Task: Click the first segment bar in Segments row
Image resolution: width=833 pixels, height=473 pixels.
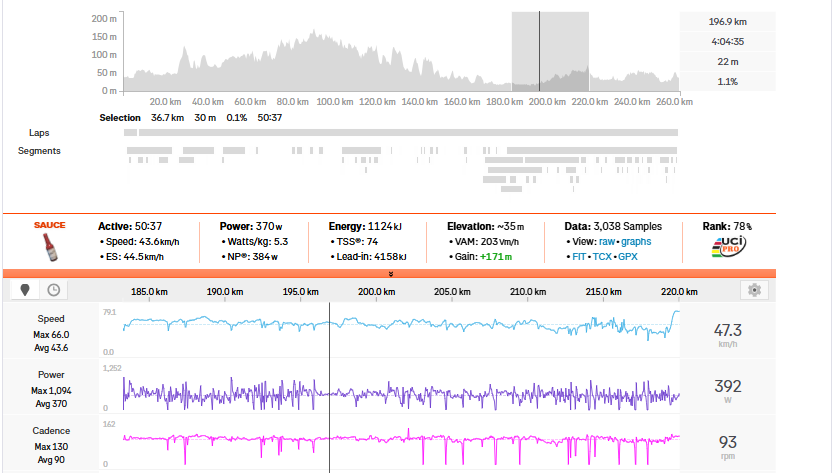Action: 150,150
